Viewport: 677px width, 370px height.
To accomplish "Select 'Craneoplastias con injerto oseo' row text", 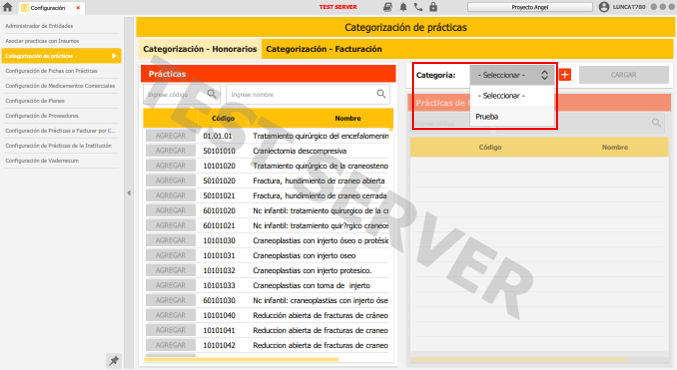I will [x=304, y=256].
